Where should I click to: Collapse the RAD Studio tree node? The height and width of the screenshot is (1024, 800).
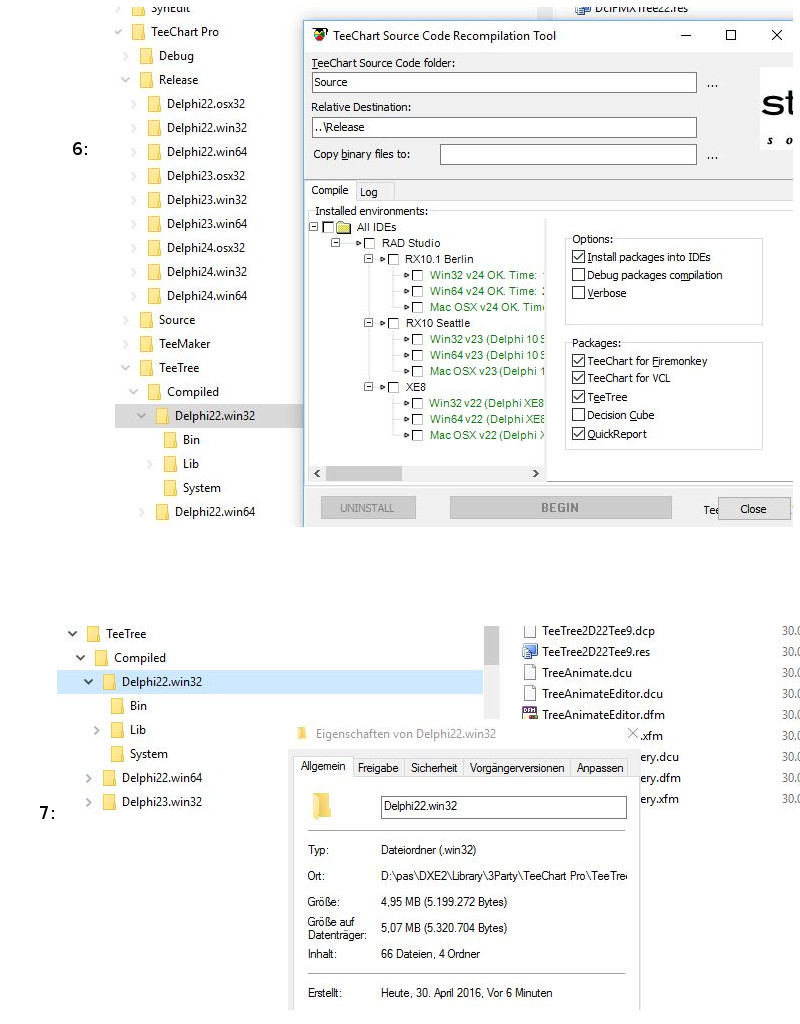click(x=336, y=243)
